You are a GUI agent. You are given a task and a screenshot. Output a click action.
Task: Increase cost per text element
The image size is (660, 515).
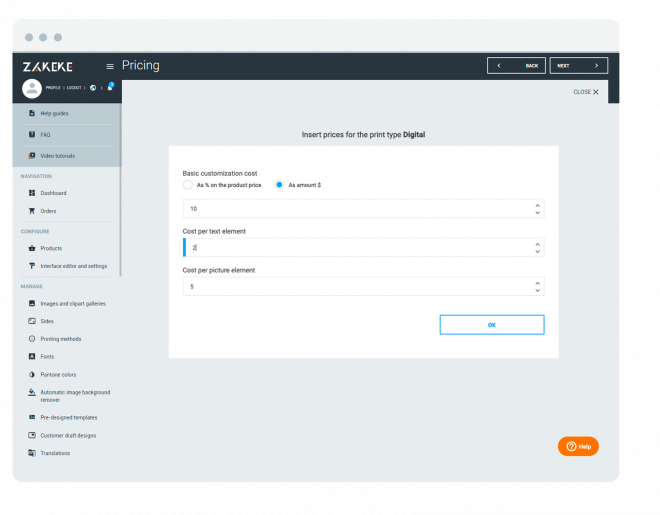[x=538, y=244]
